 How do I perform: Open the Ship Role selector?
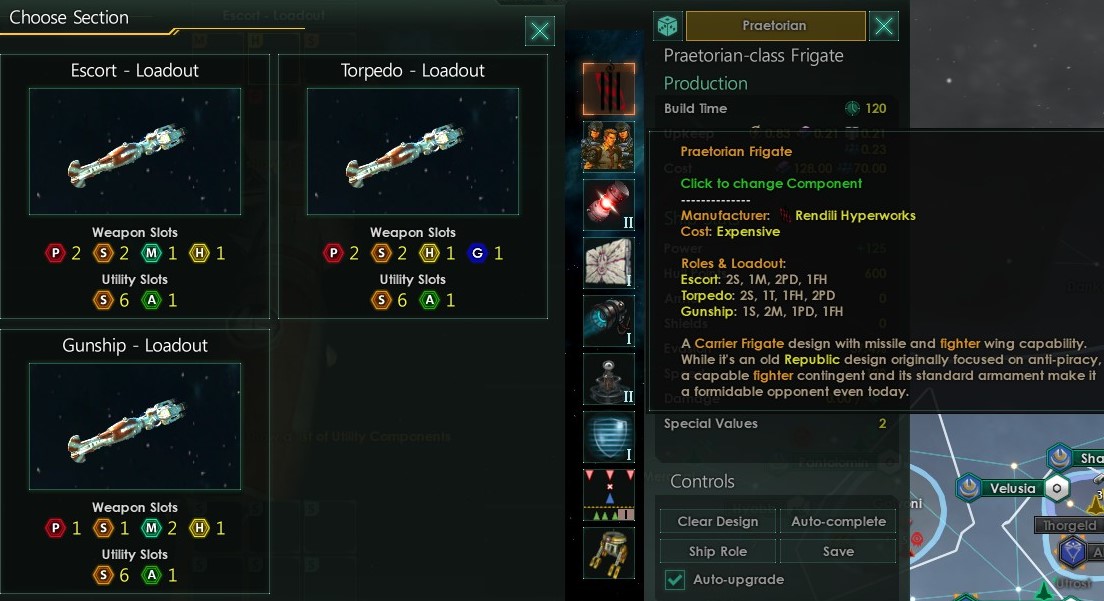tap(717, 551)
